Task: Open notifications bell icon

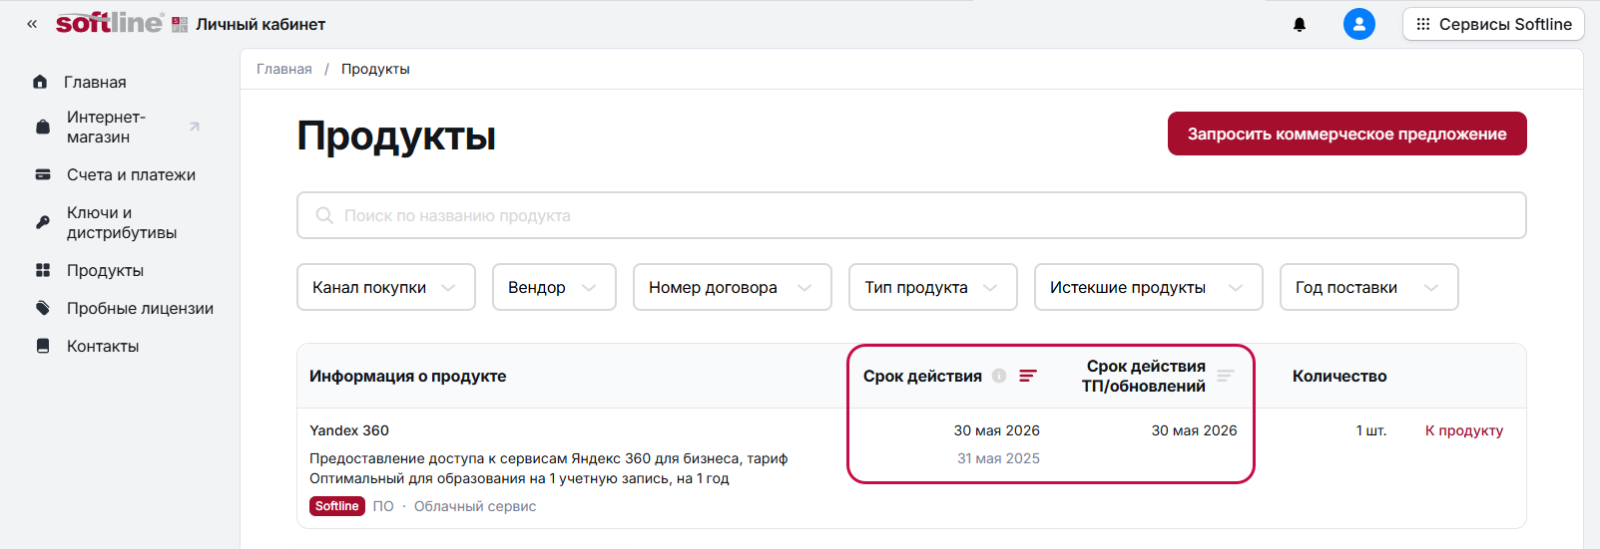Action: pyautogui.click(x=1299, y=25)
